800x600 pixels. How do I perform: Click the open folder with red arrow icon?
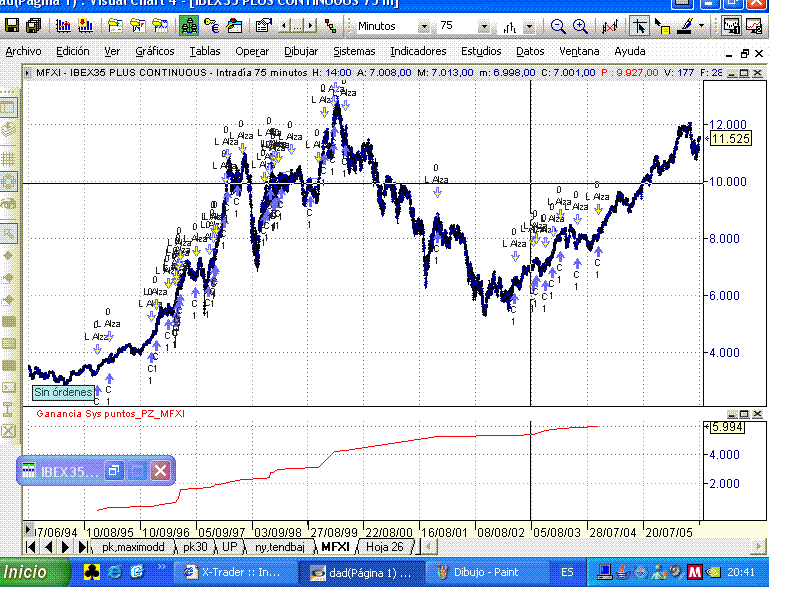click(138, 26)
